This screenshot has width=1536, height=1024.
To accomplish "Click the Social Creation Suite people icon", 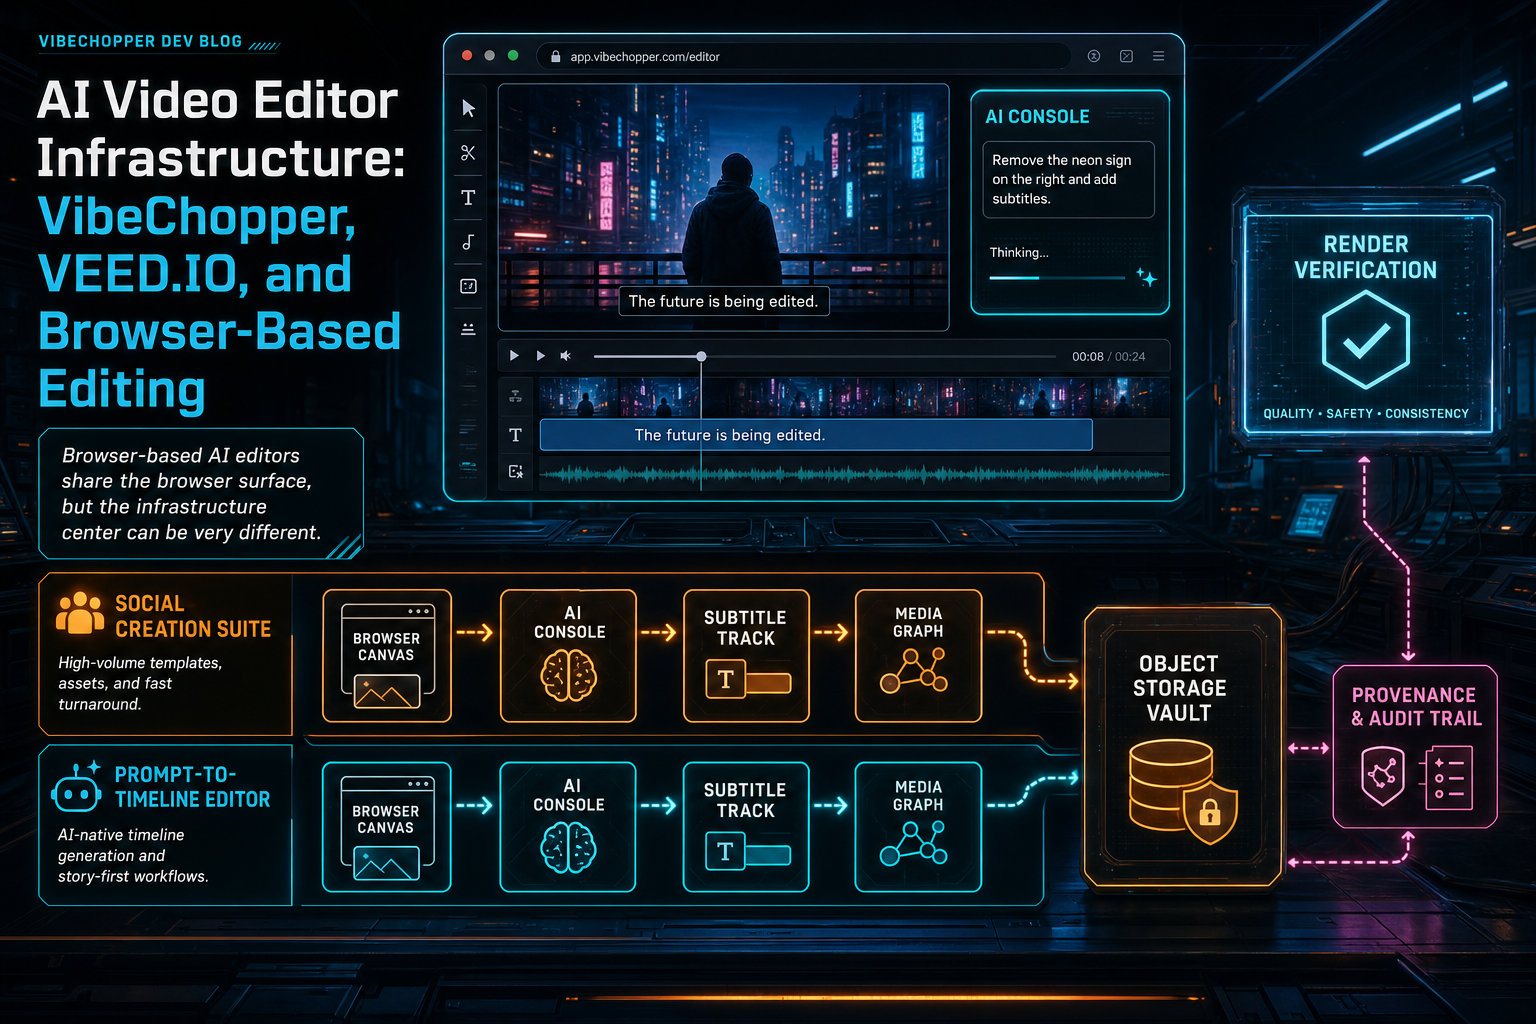I will coord(80,613).
